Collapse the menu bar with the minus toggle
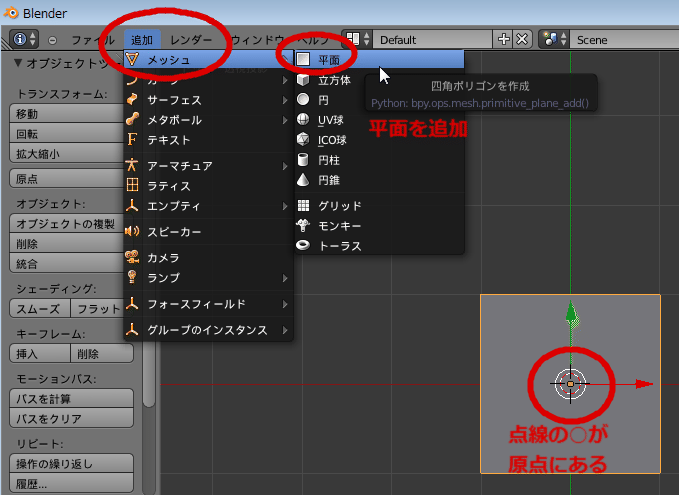Screen dimensions: 679x495 pyautogui.click(x=52, y=40)
